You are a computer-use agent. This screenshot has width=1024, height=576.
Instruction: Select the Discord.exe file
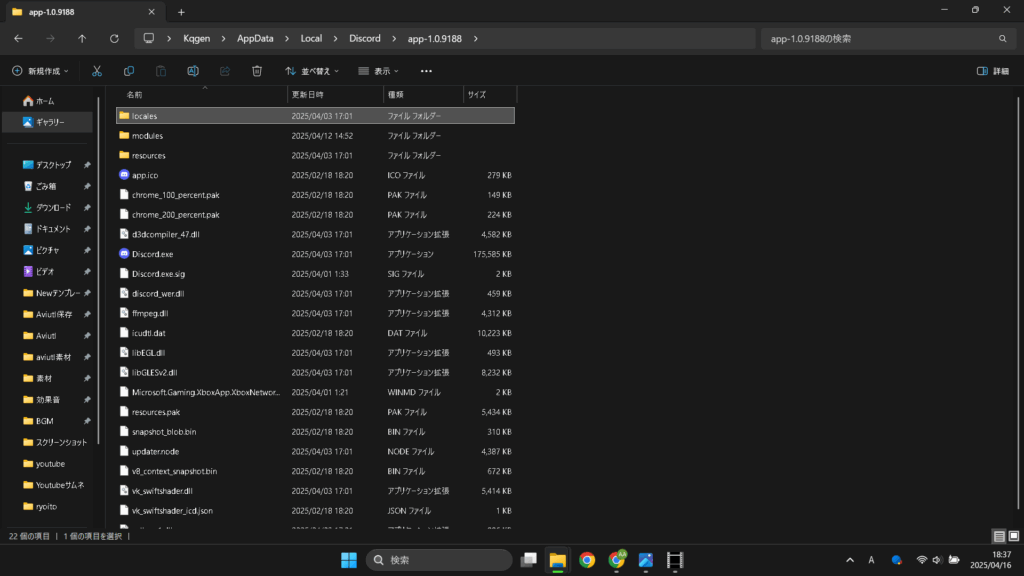point(153,254)
